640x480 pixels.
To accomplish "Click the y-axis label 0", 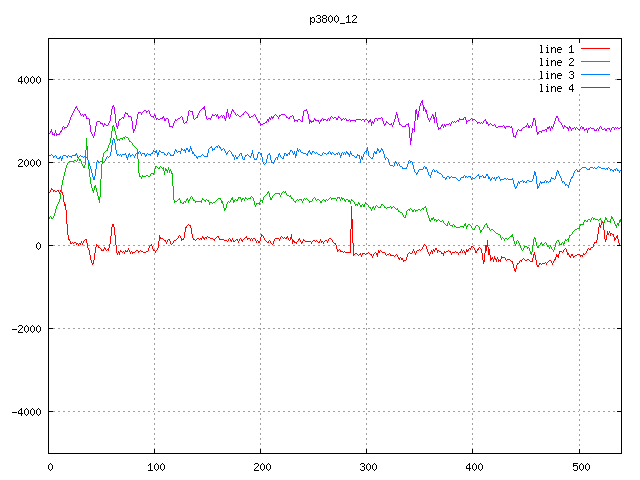I will pyautogui.click(x=38, y=246).
